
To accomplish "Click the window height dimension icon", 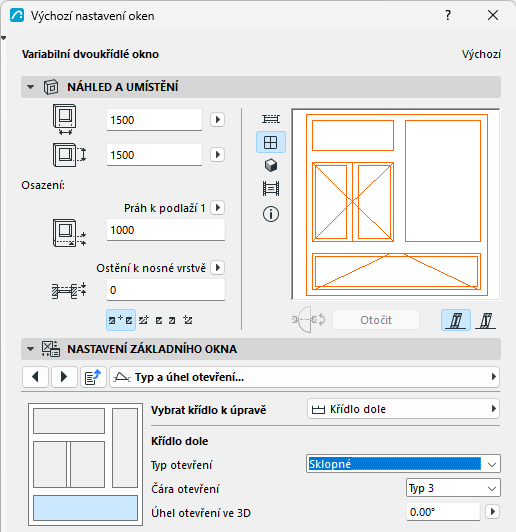I will click(69, 155).
